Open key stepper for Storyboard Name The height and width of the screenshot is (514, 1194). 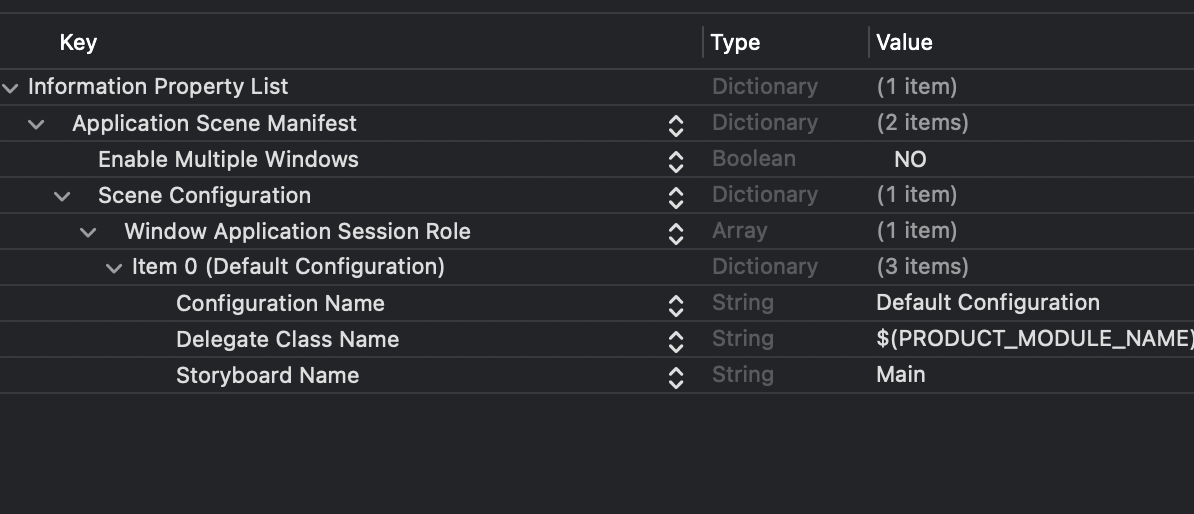tap(676, 377)
